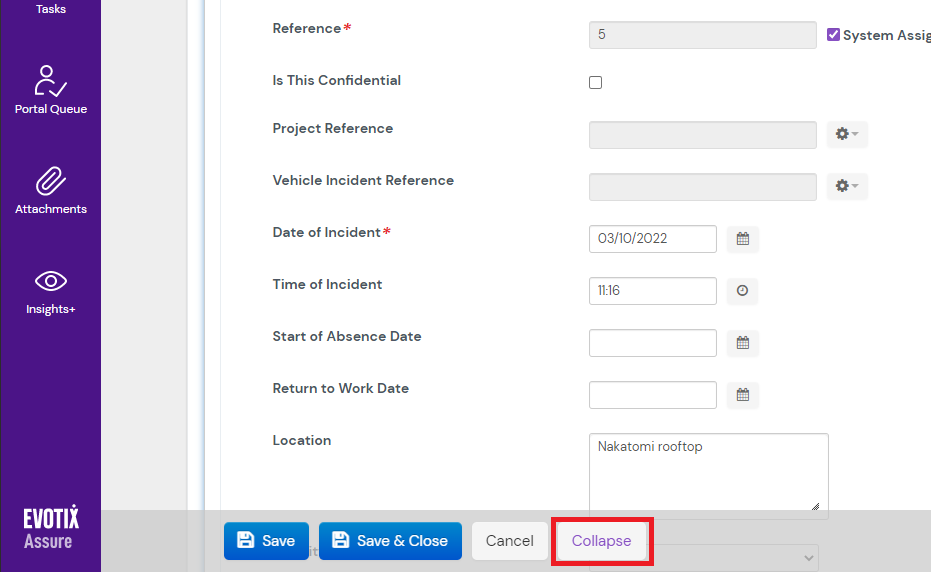Open clock picker for Time of Incident
The image size is (931, 572).
pyautogui.click(x=742, y=291)
